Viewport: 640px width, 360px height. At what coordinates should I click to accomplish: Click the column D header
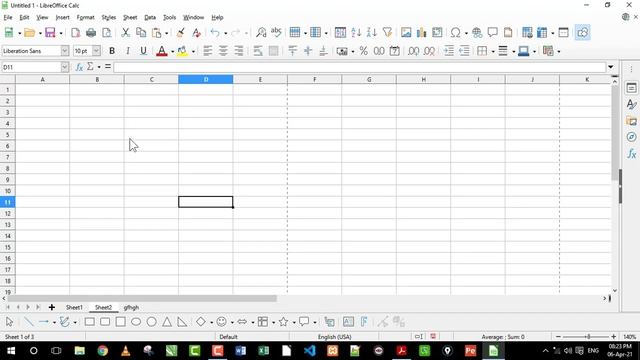(206, 80)
